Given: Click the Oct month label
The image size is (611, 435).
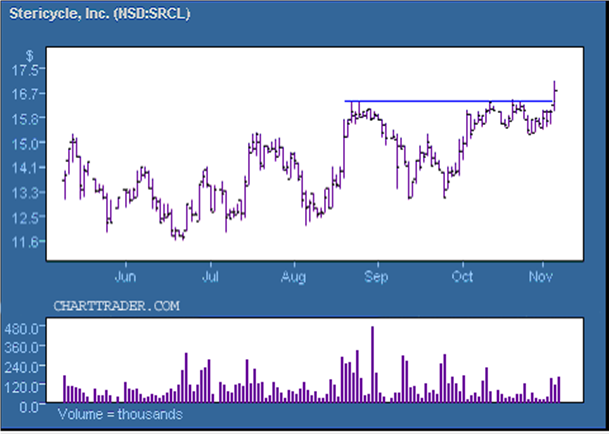Looking at the screenshot, I should click(x=462, y=277).
